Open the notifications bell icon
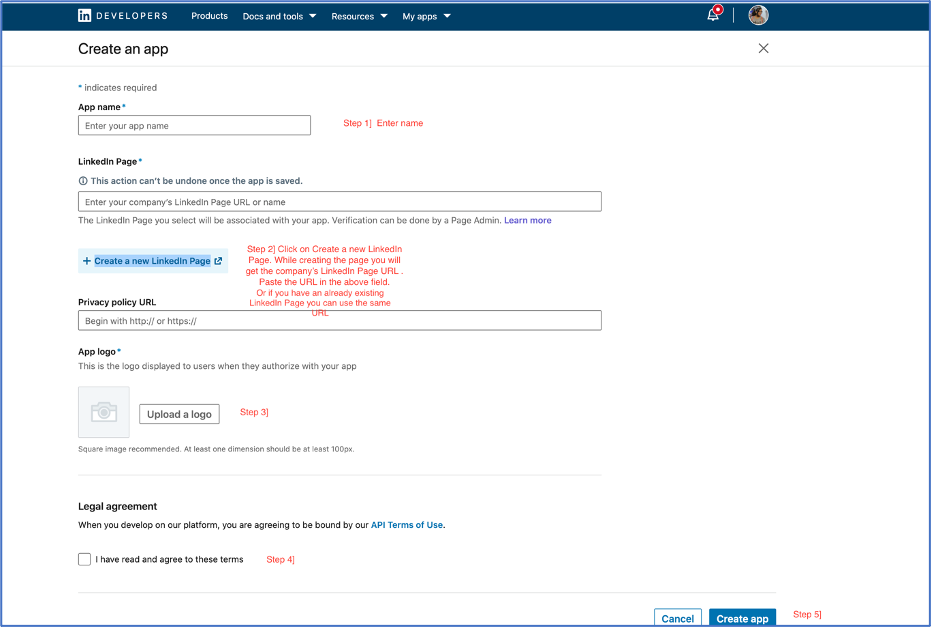This screenshot has width=931, height=627. point(714,15)
